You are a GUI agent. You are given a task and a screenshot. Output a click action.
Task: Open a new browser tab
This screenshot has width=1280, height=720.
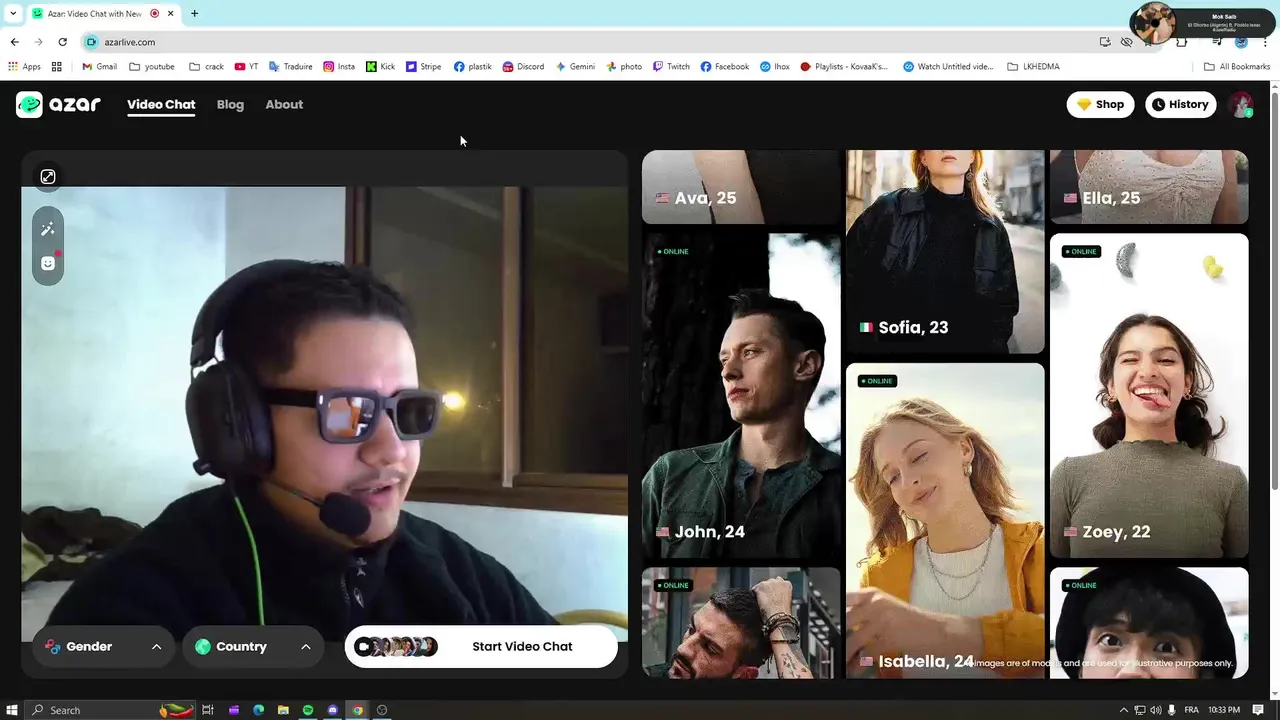click(x=194, y=13)
